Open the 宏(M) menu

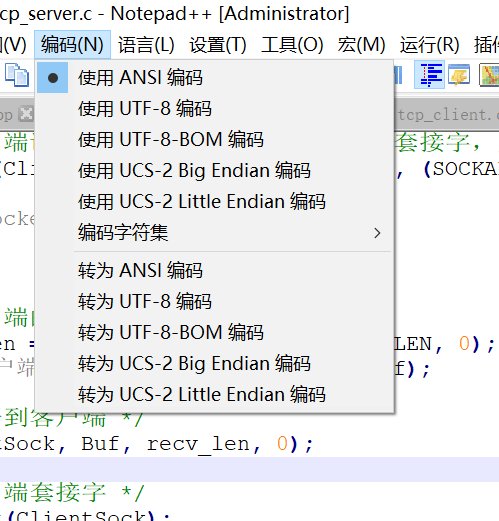point(361,45)
